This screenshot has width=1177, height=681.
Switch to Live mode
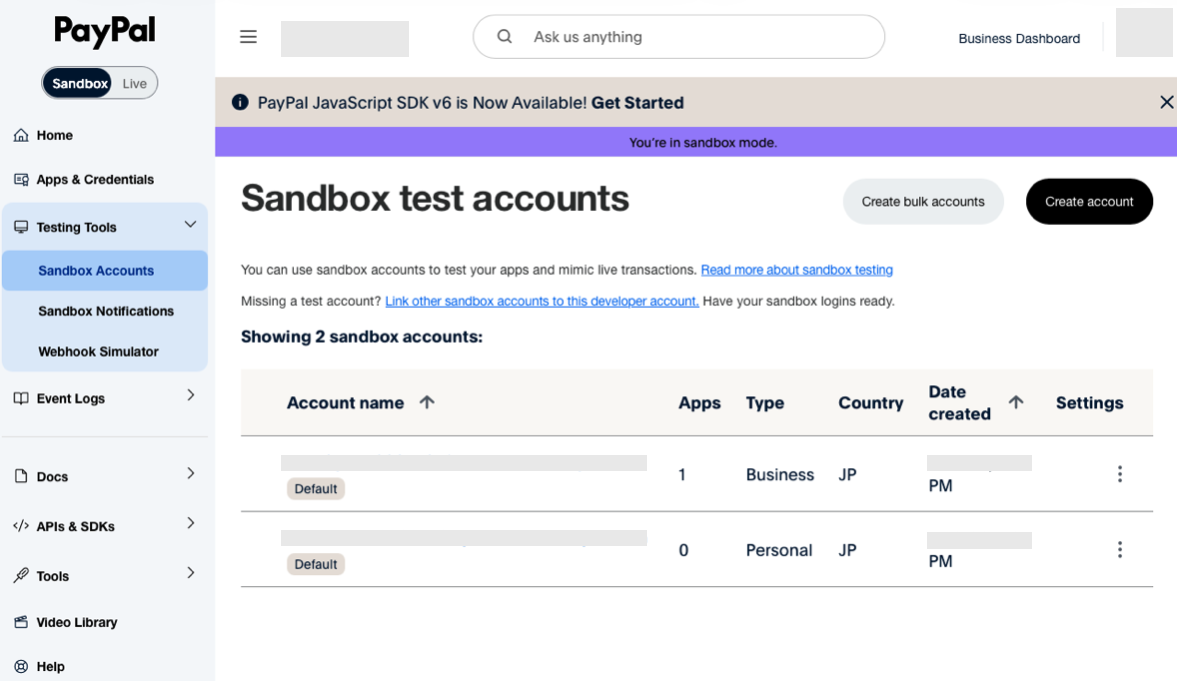[134, 83]
